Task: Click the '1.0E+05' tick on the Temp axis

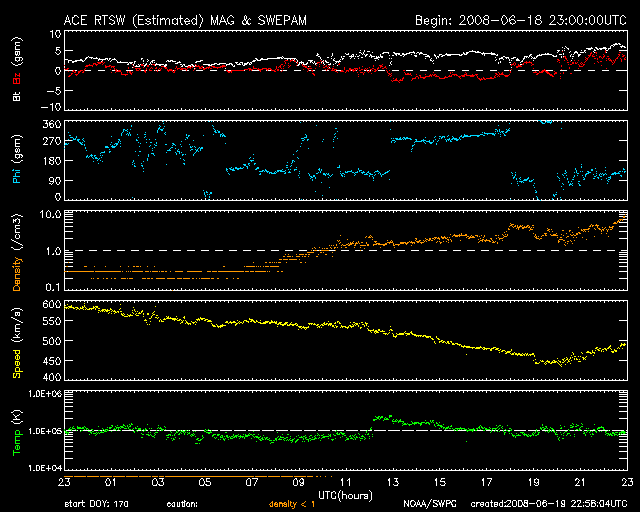Action: 44,431
